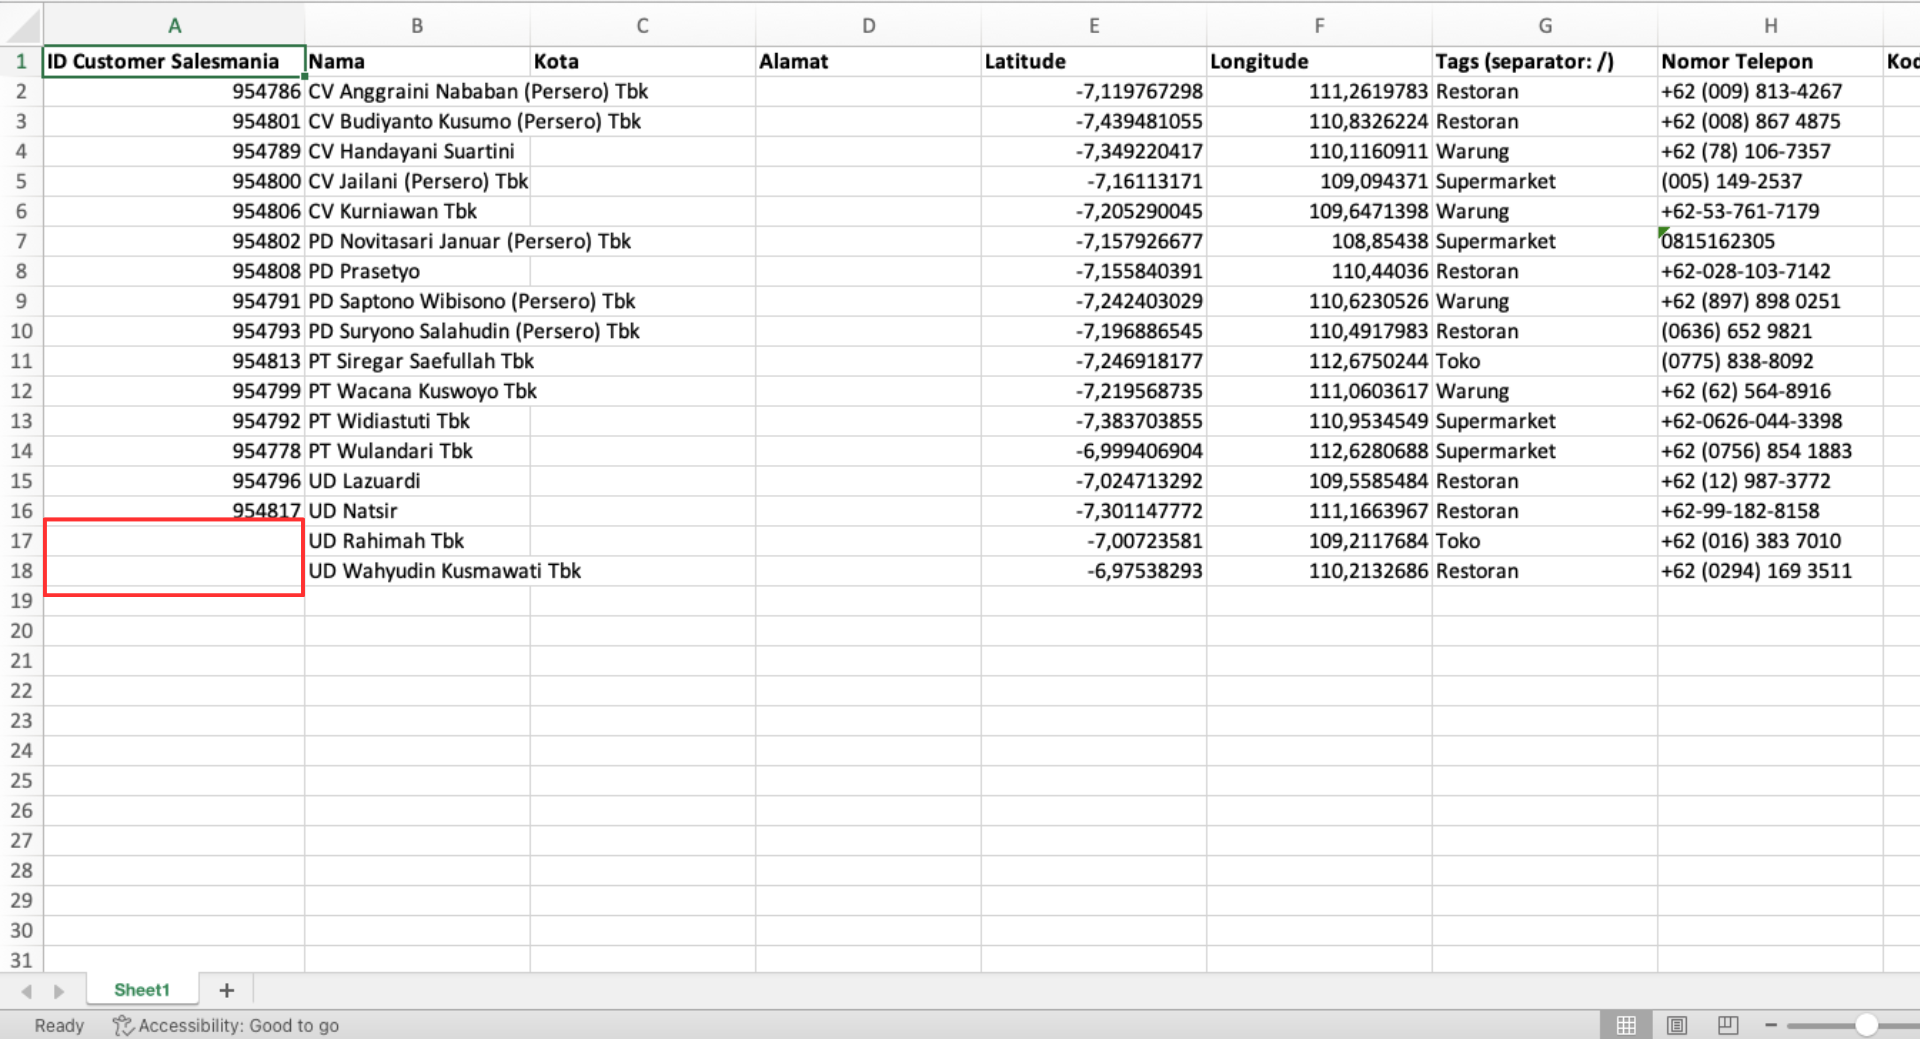This screenshot has width=1920, height=1039.
Task: Select column B header
Action: (x=417, y=26)
